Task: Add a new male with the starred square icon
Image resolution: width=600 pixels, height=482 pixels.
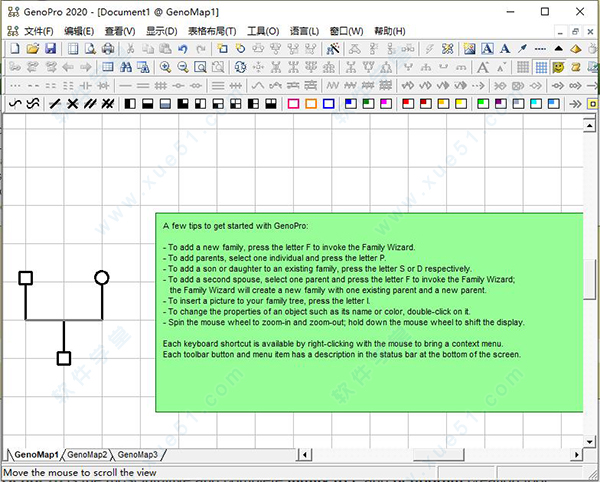Action: [x=222, y=49]
